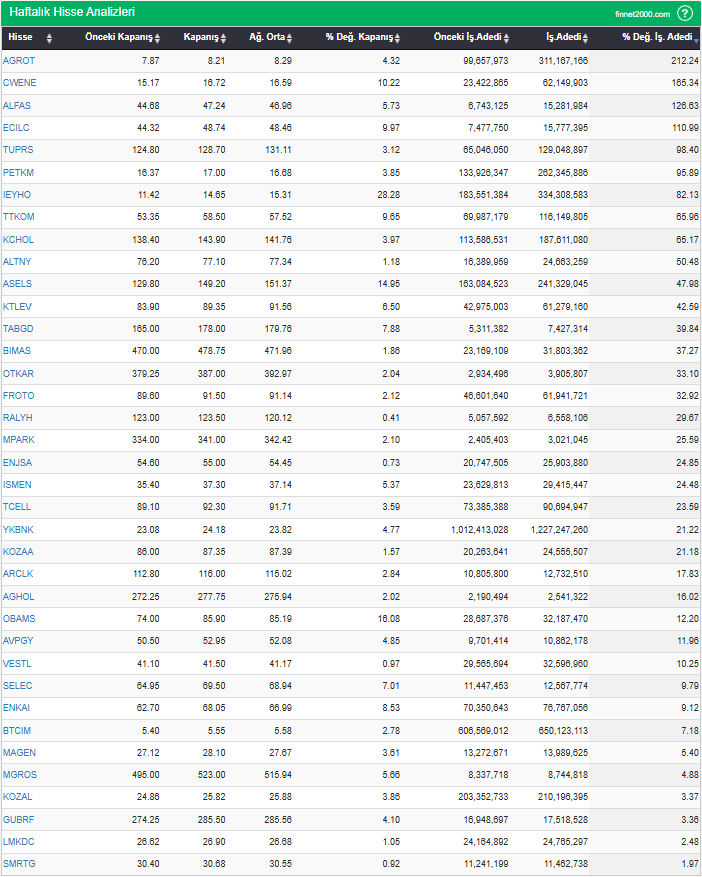Open OTKAR stock link
Screen dimensions: 702x877
click(18, 374)
